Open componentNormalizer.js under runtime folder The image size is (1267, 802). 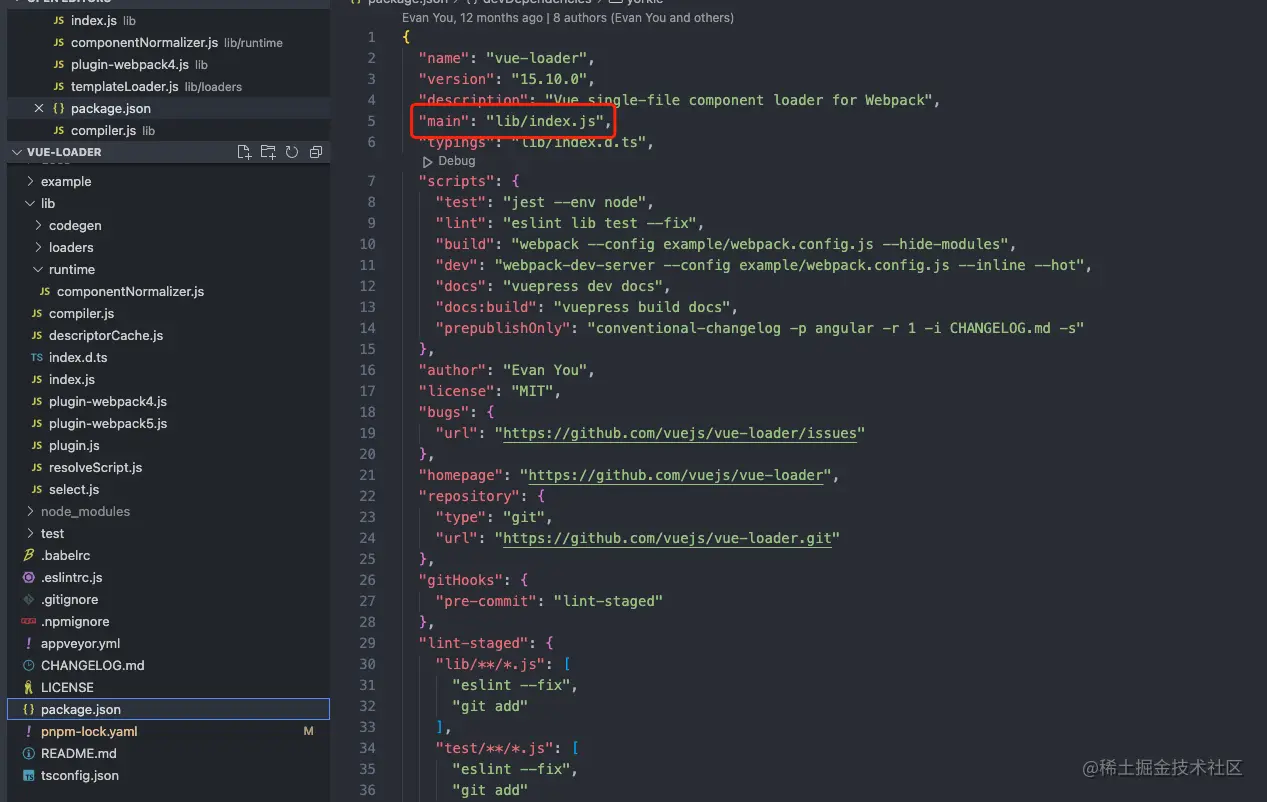pos(168,291)
